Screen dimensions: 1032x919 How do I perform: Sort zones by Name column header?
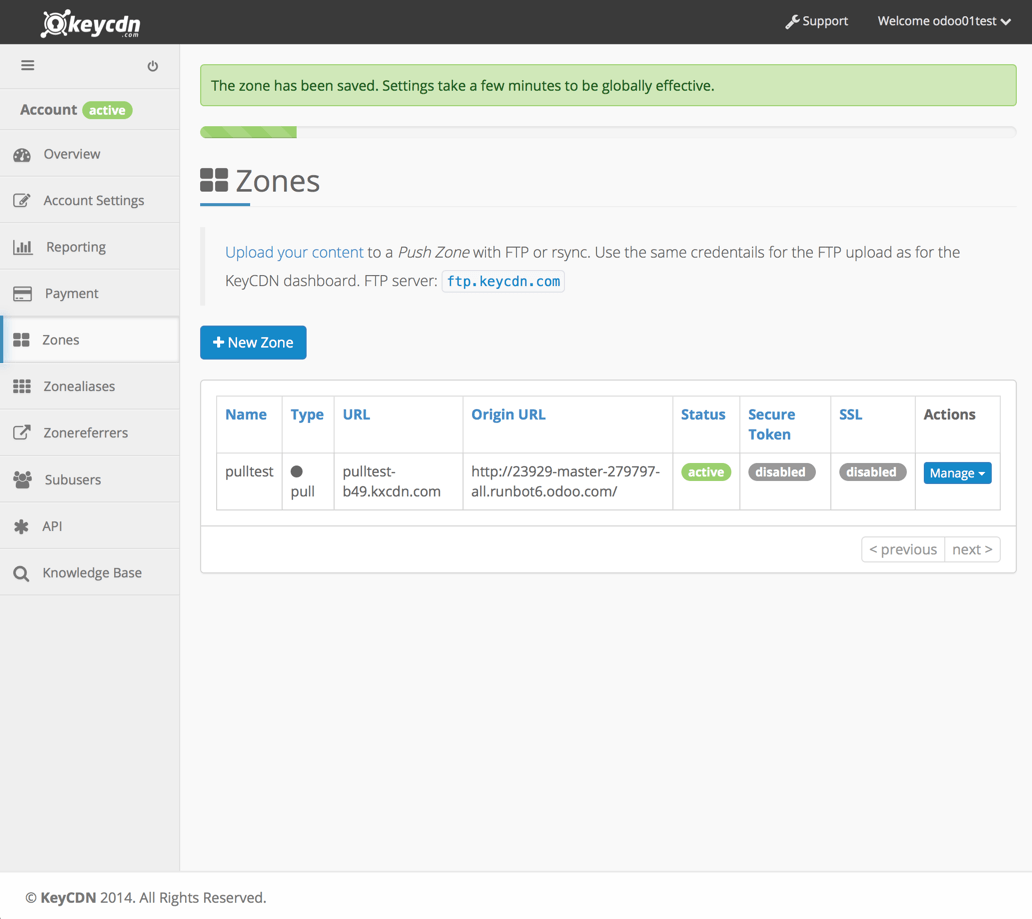[246, 414]
